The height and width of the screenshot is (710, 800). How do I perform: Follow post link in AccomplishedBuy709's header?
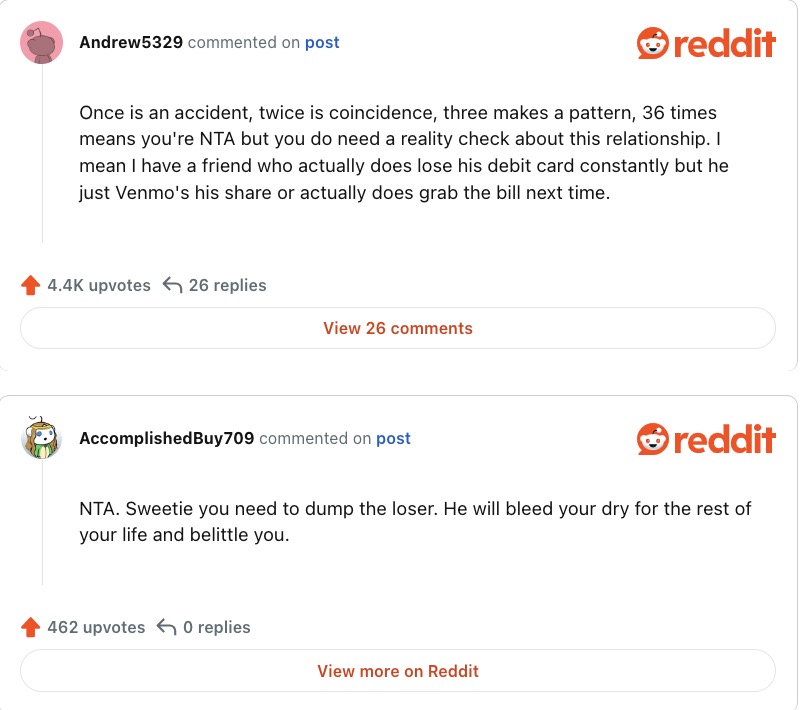click(x=393, y=438)
